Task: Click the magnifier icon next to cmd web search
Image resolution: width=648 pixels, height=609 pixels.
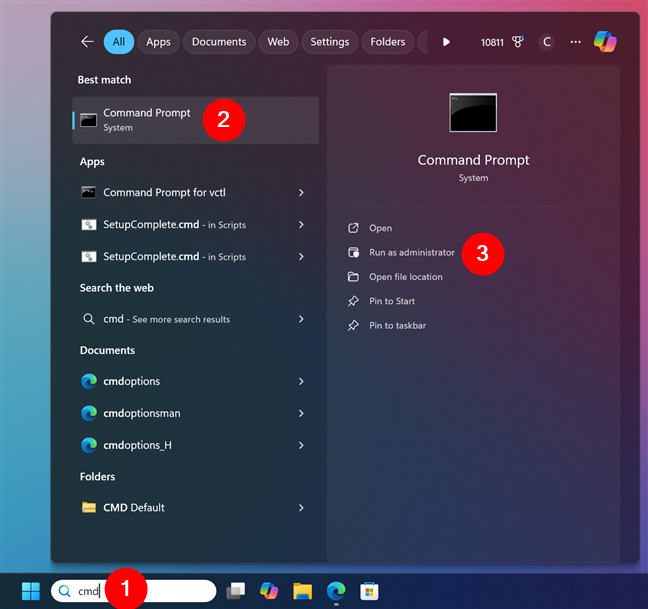Action: point(88,319)
